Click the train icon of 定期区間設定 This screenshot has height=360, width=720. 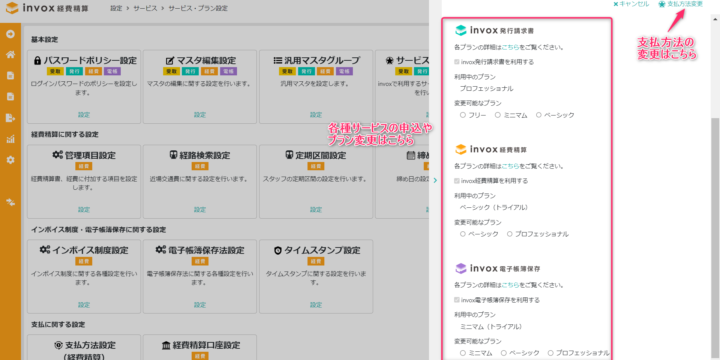coord(289,155)
